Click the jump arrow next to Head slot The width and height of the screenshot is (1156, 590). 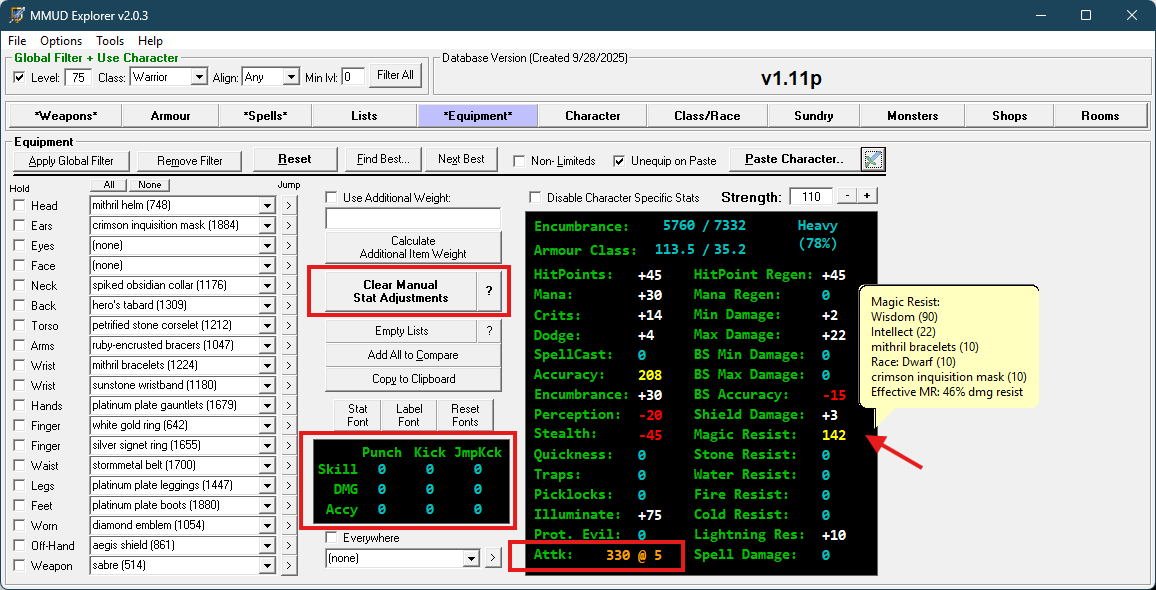pyautogui.click(x=289, y=206)
